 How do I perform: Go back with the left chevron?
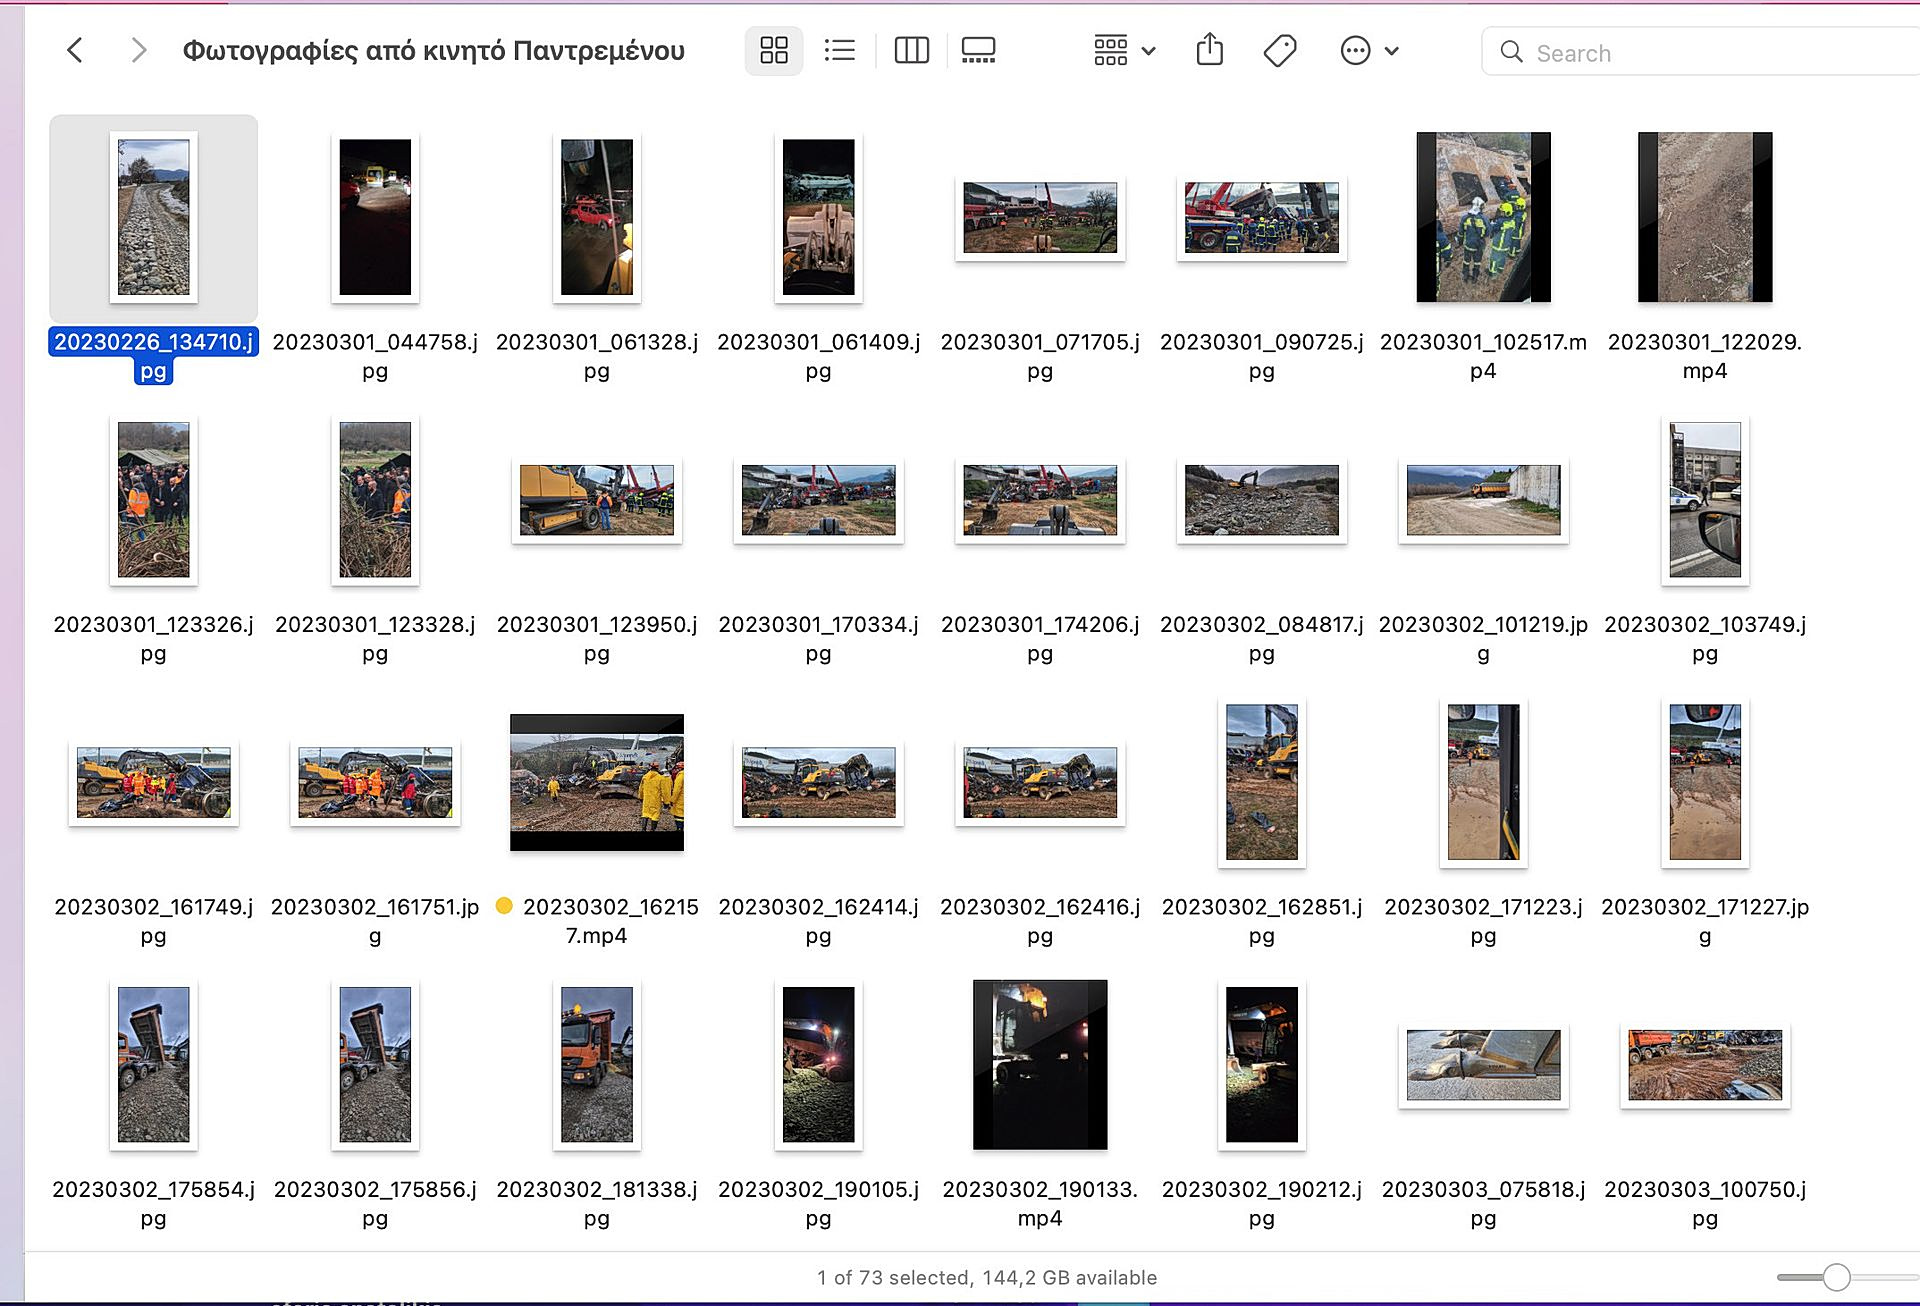(x=75, y=50)
